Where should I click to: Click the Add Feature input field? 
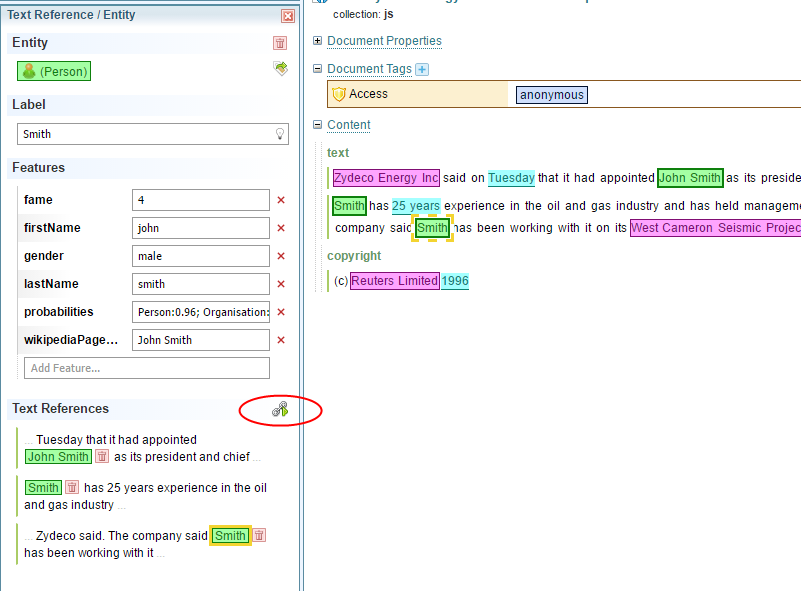click(x=147, y=368)
